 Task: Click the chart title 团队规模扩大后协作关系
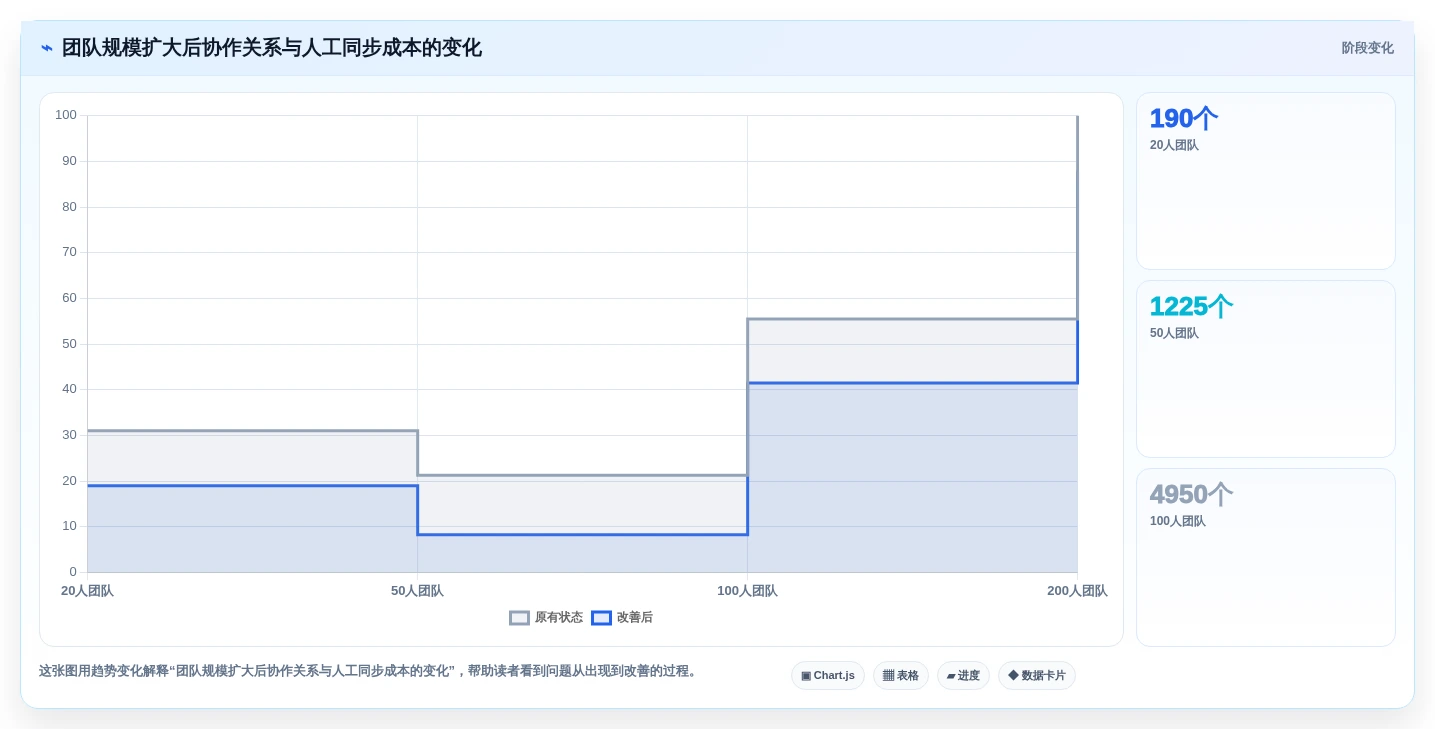[x=272, y=48]
